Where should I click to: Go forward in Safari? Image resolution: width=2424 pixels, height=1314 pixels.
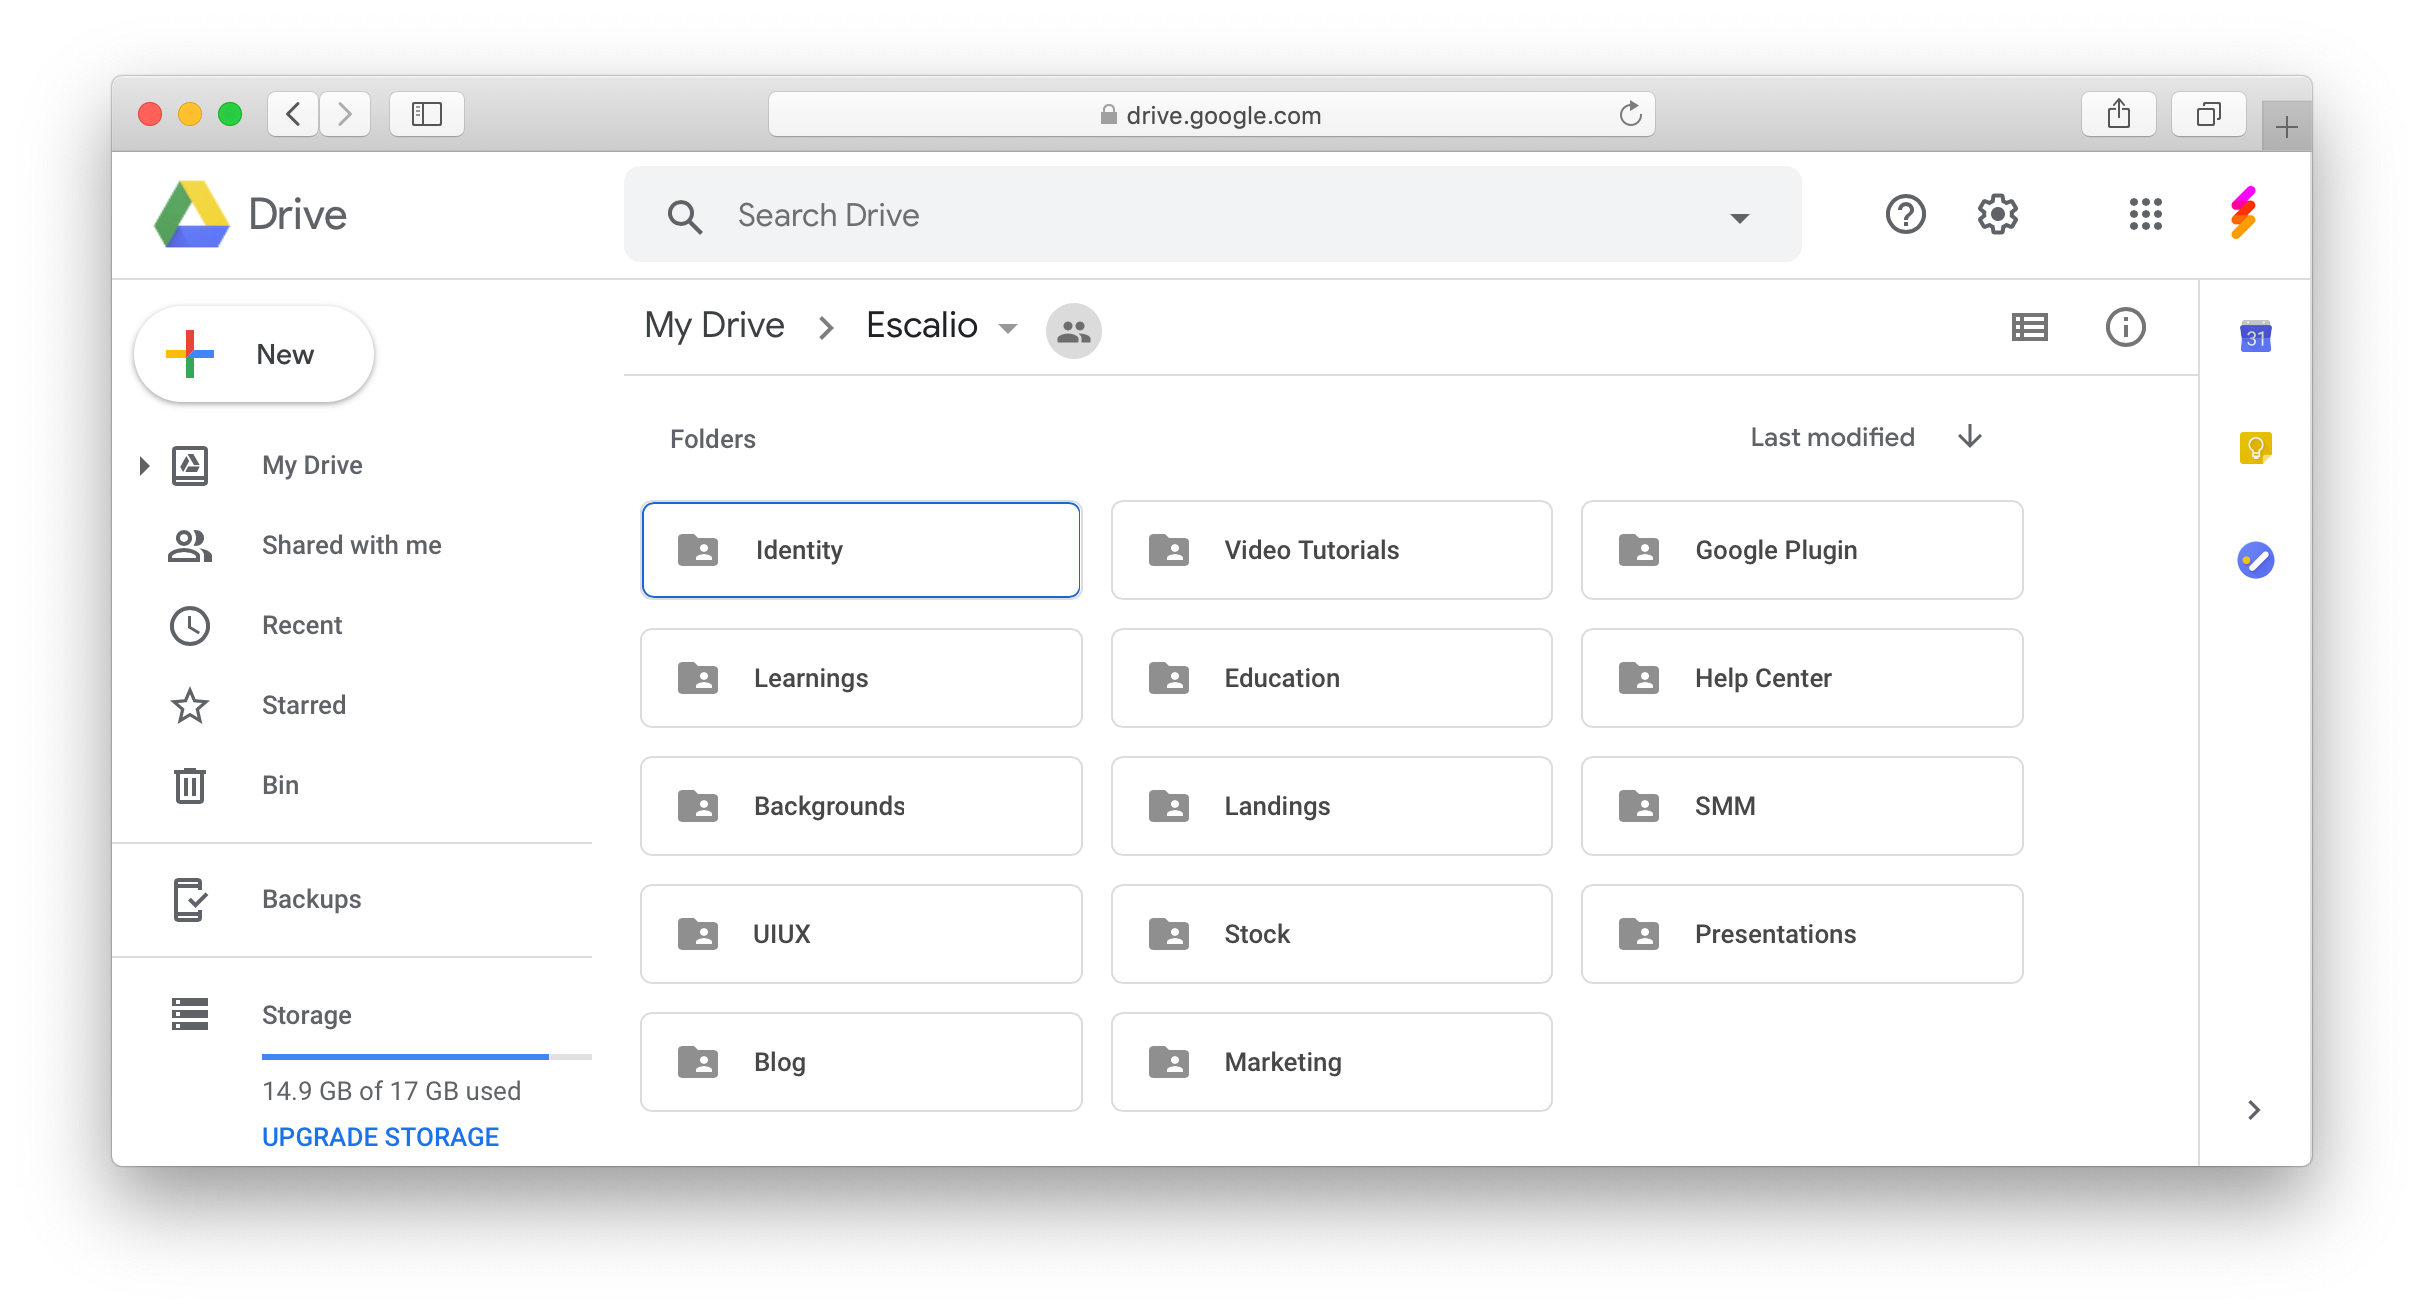345,114
